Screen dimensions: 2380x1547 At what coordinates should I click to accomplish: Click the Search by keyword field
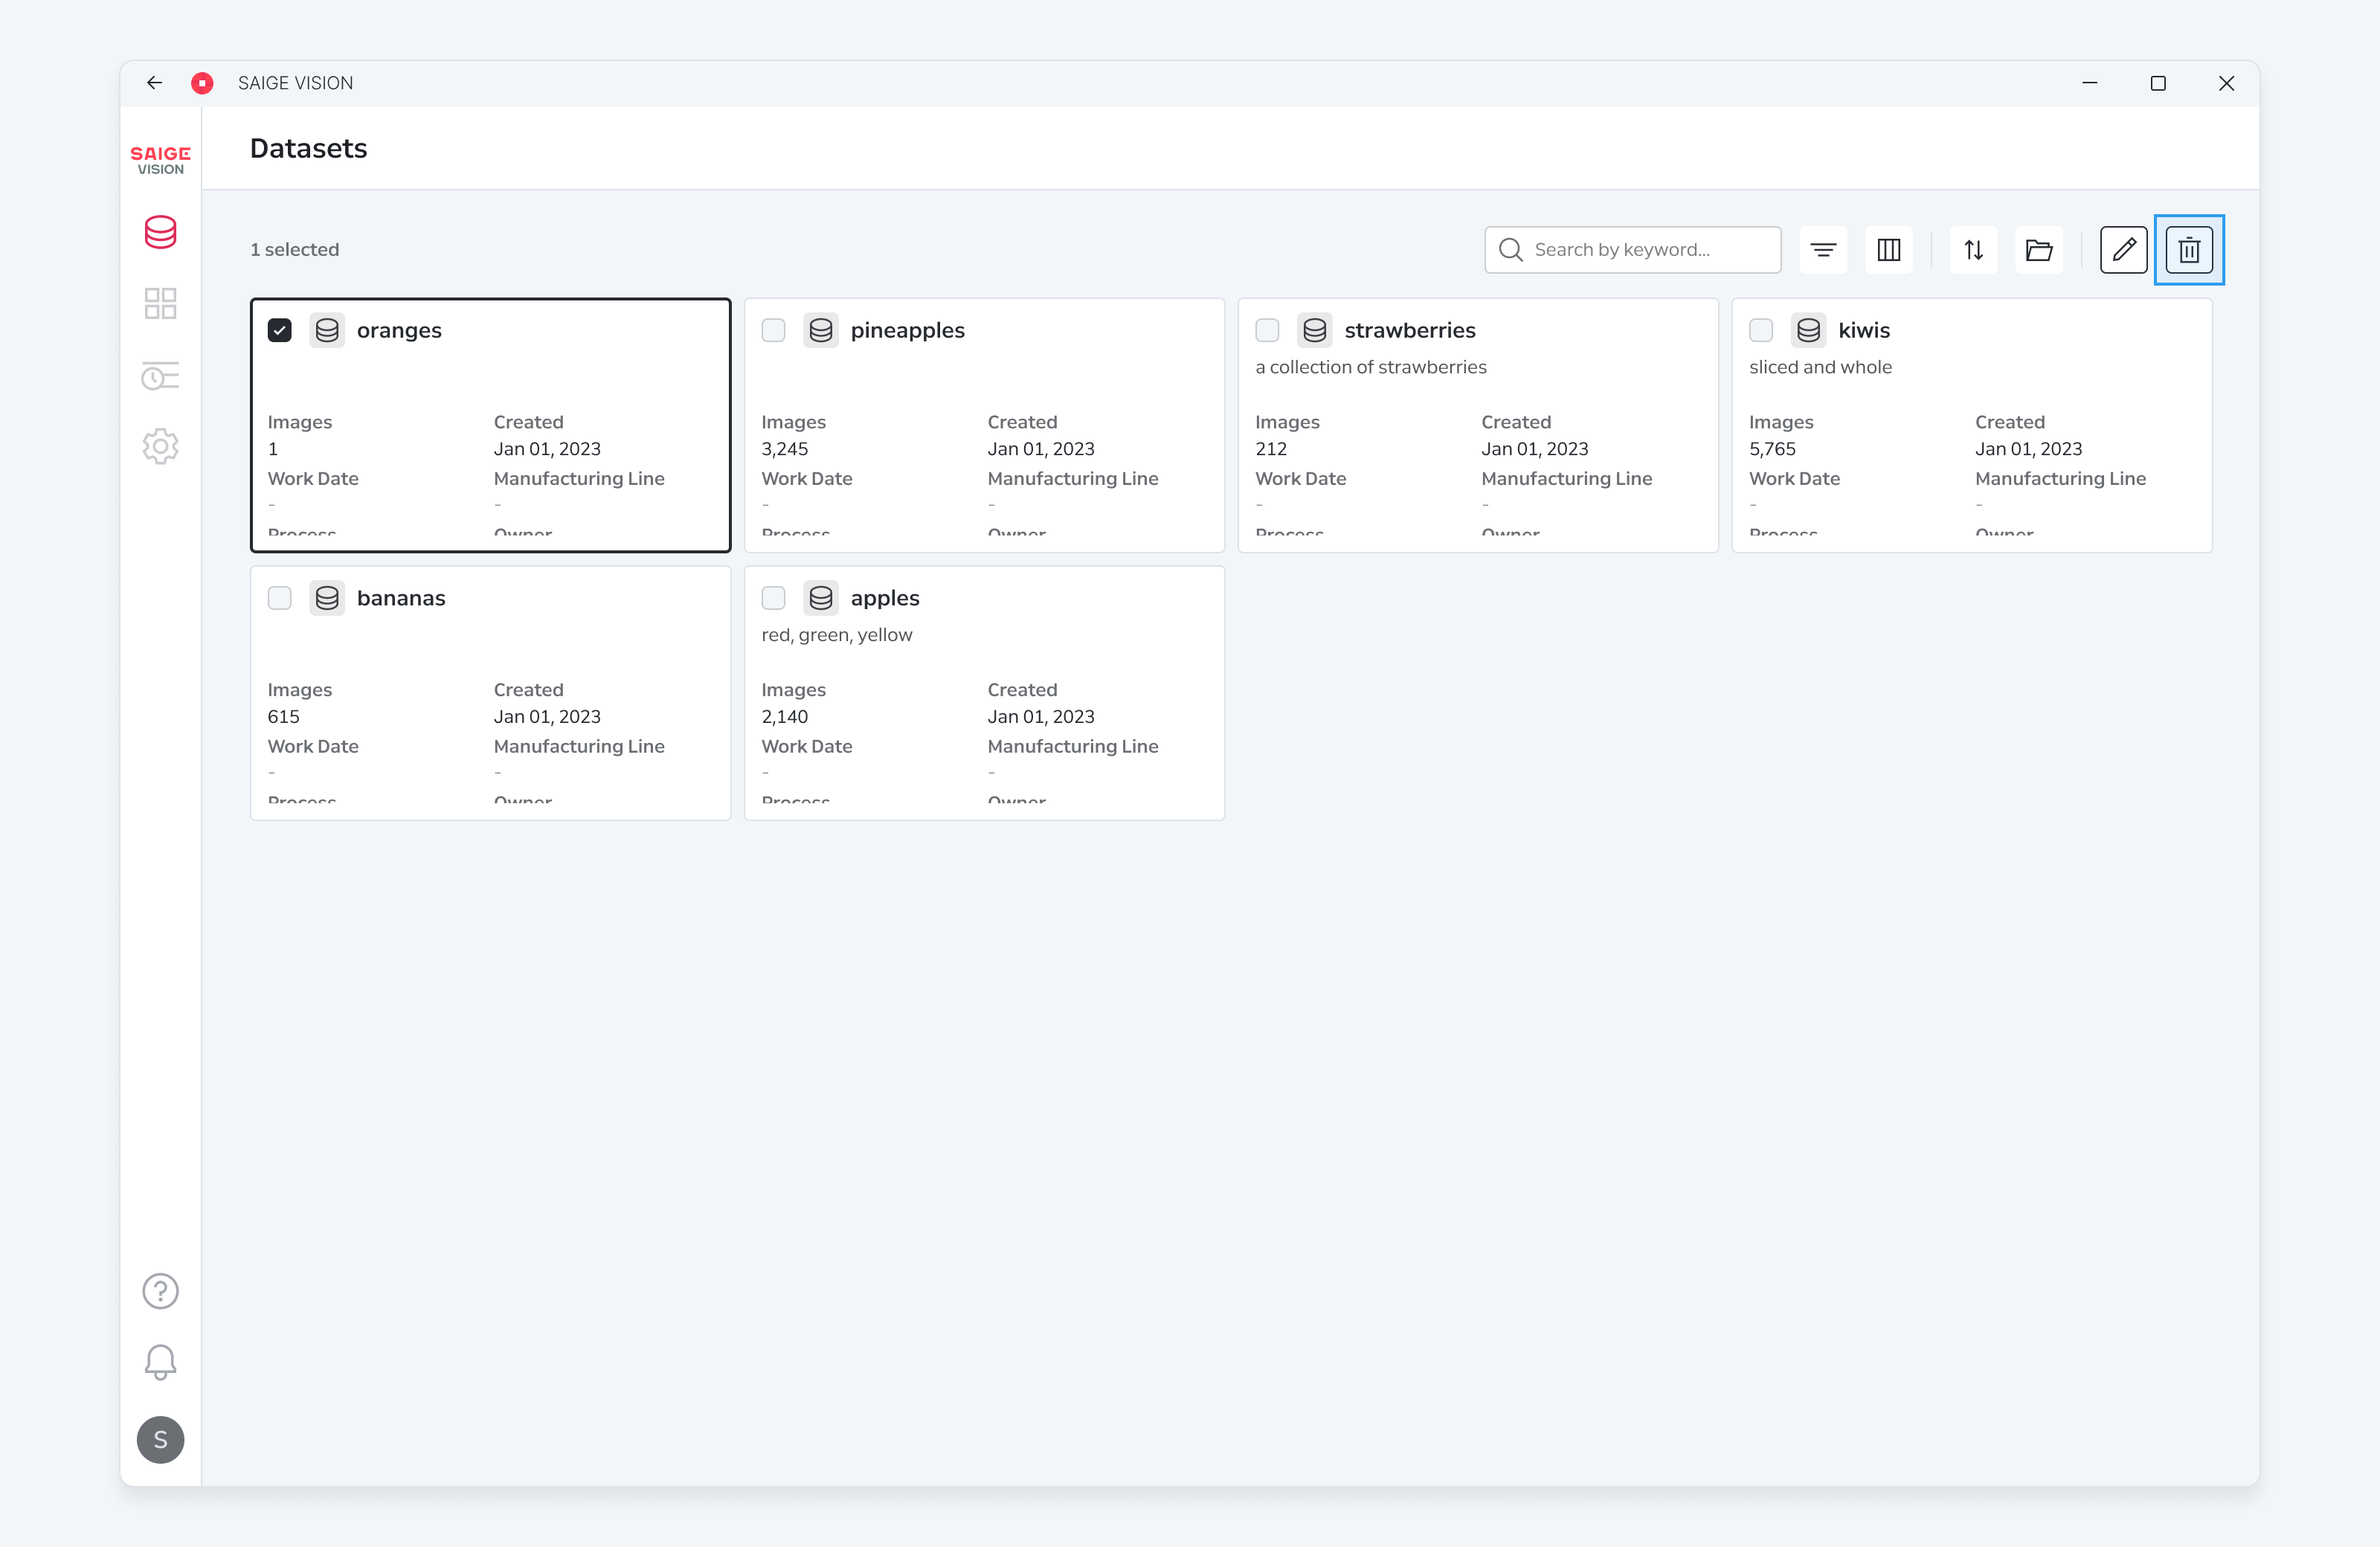coord(1632,250)
